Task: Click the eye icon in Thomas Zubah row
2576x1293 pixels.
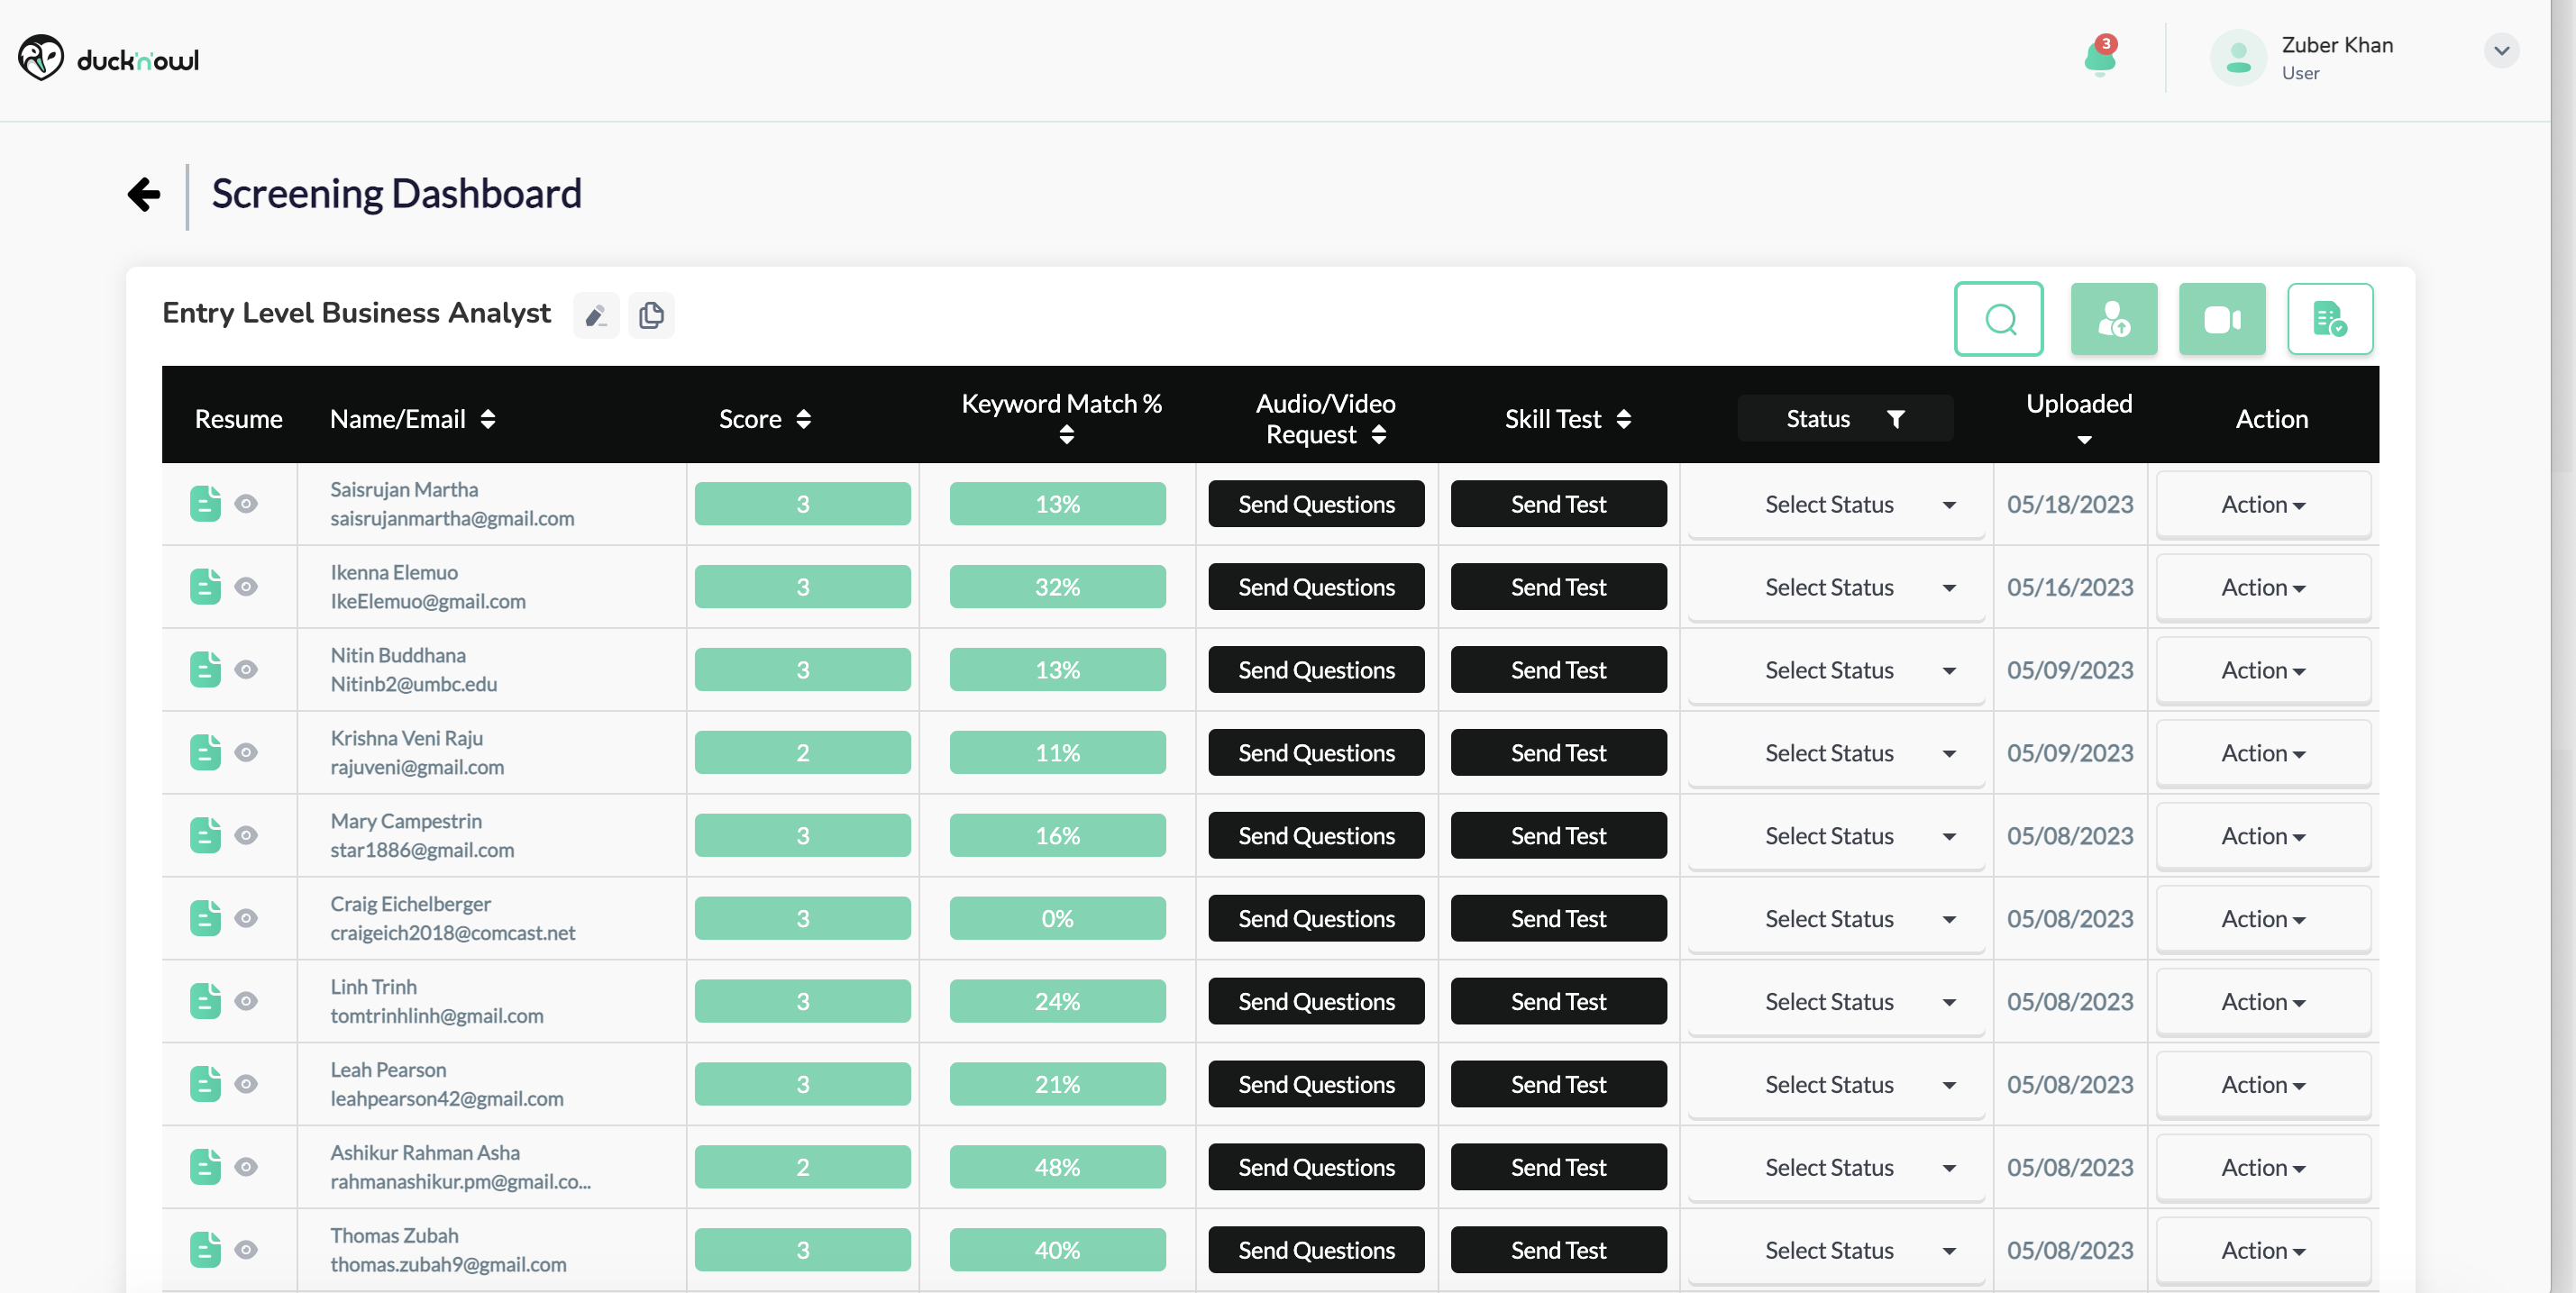Action: pos(246,1250)
